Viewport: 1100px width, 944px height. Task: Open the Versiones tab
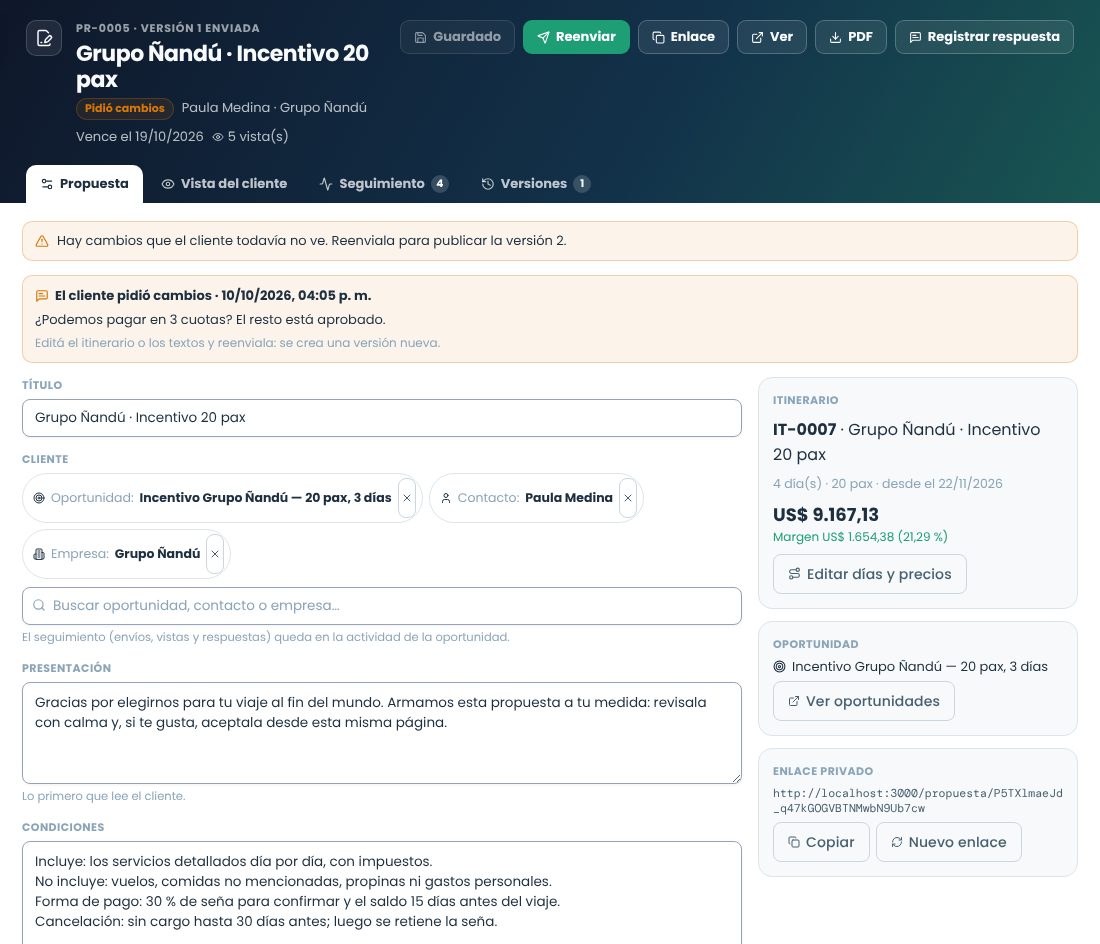[535, 184]
